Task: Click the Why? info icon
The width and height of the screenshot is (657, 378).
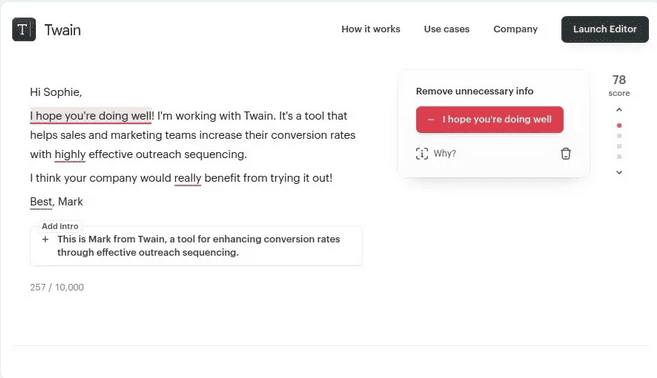Action: tap(422, 154)
